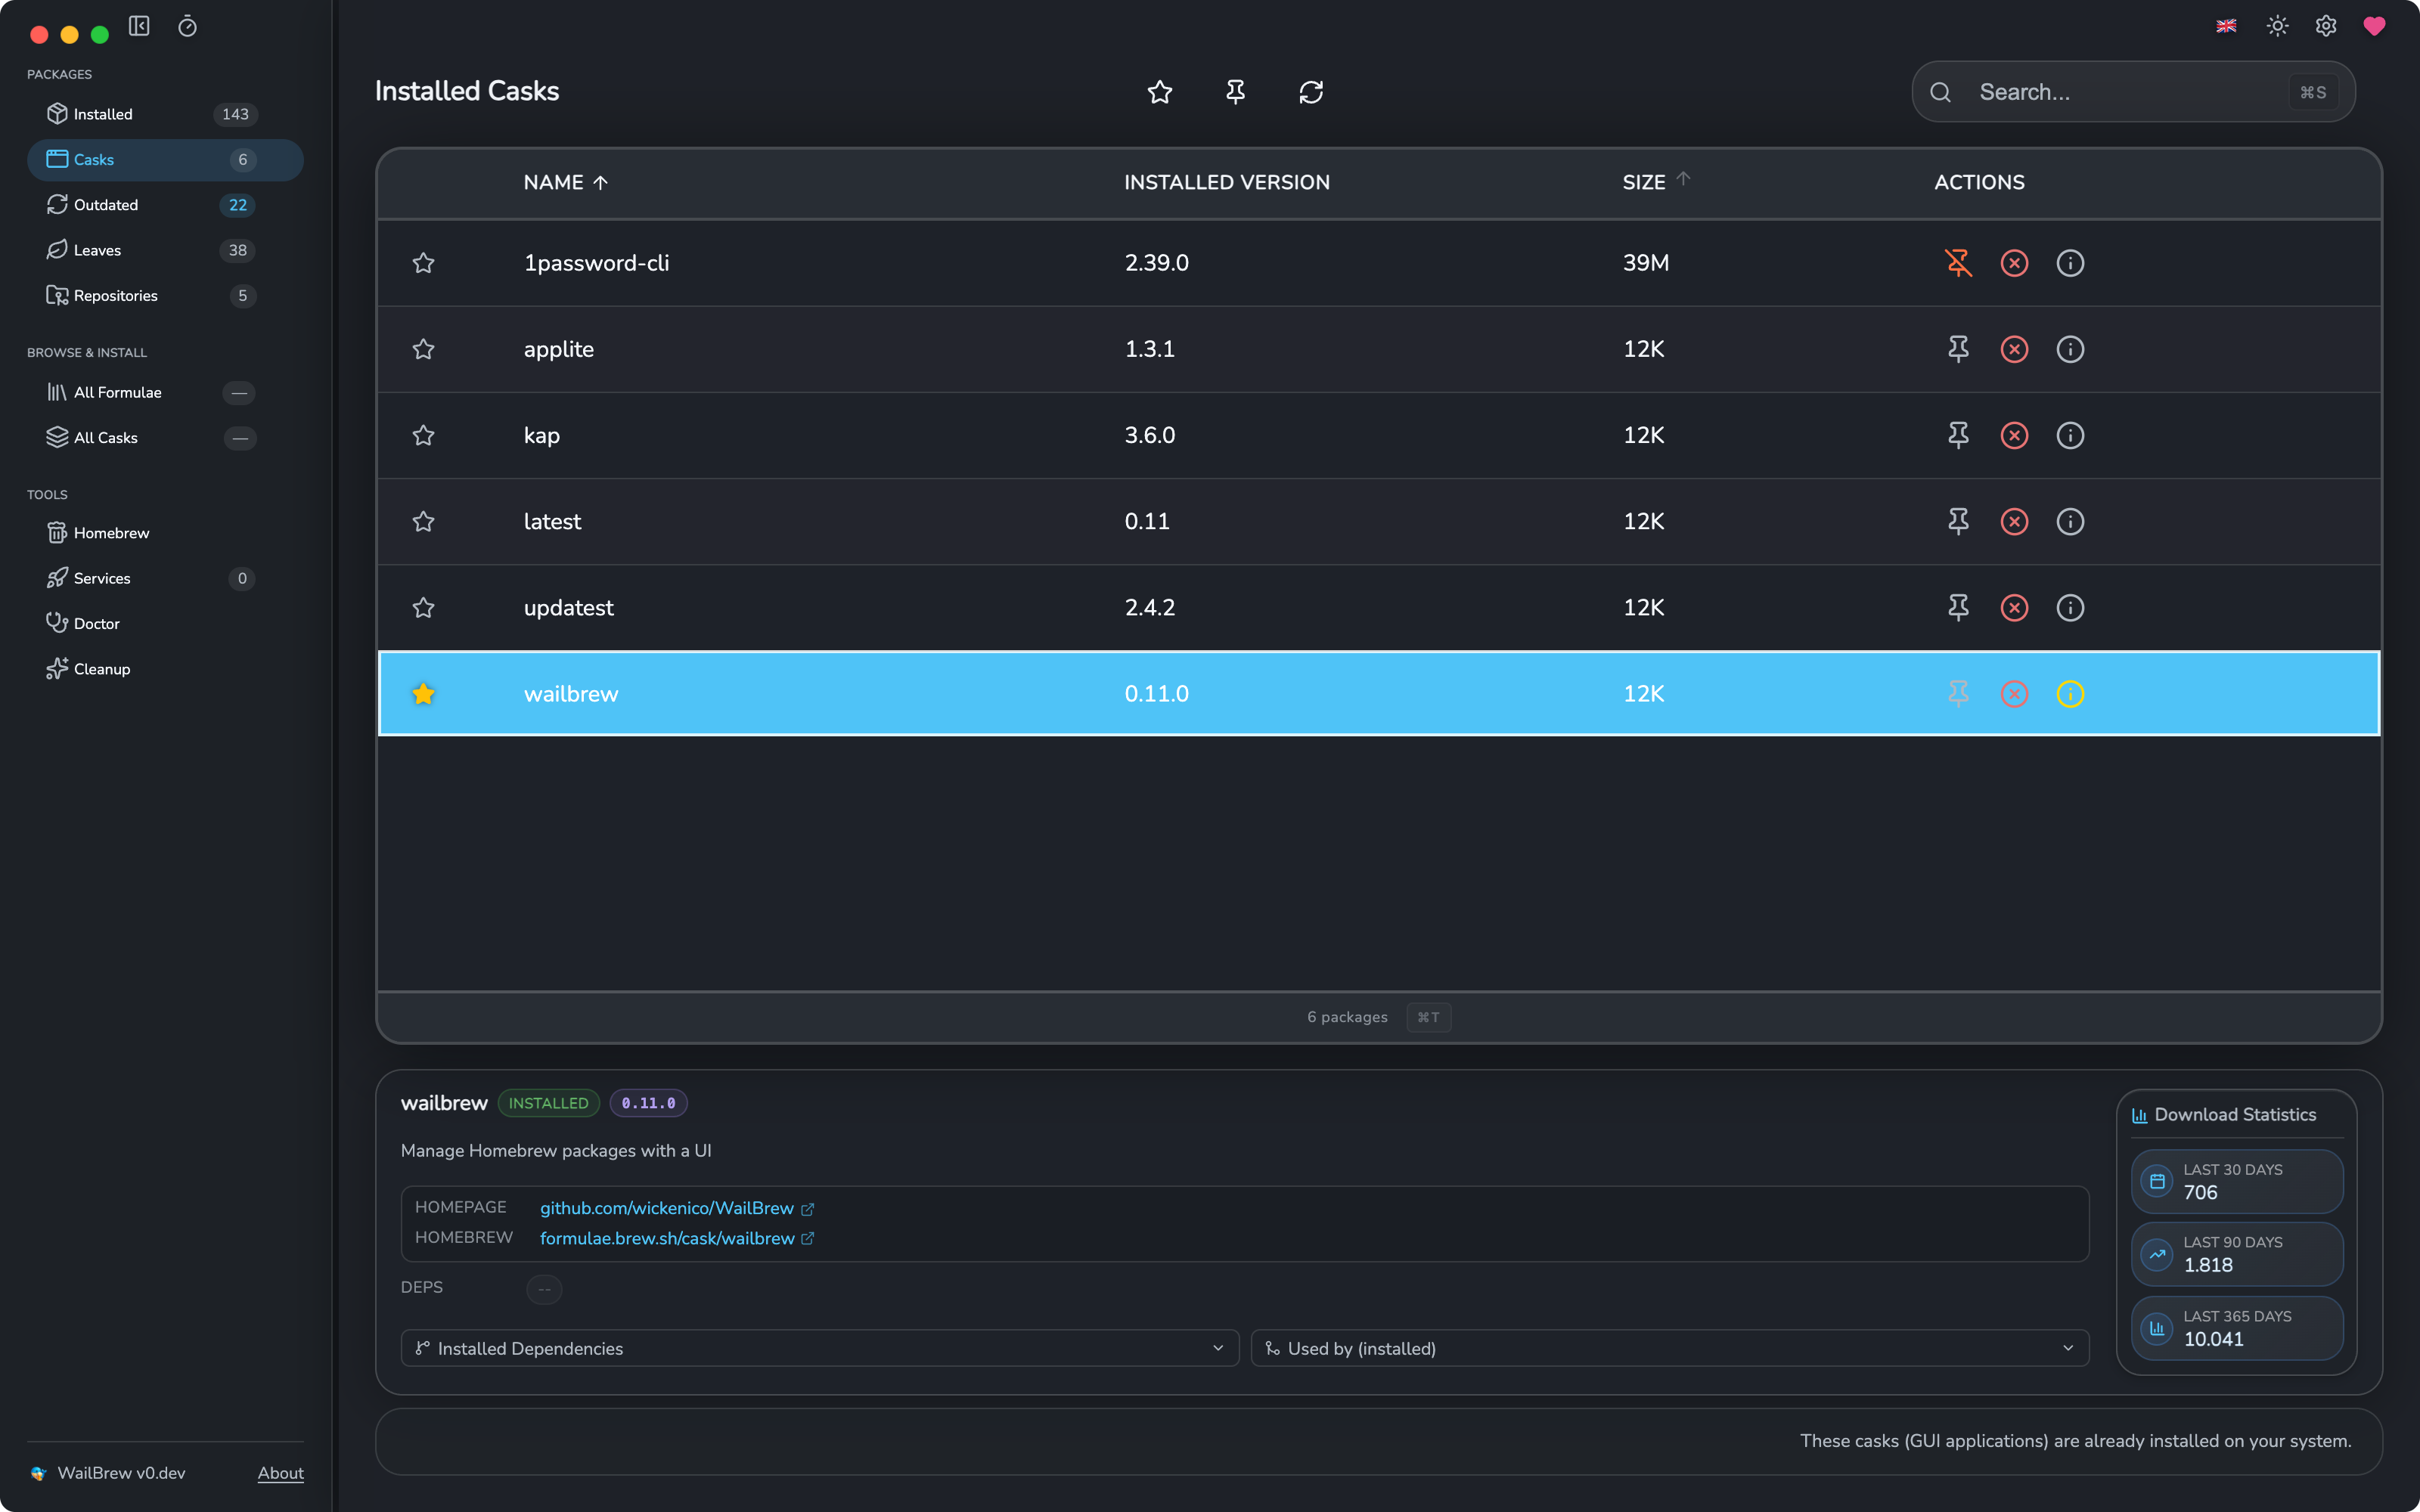The image size is (2420, 1512).
Task: Uninstall the updatest cask
Action: click(2014, 608)
